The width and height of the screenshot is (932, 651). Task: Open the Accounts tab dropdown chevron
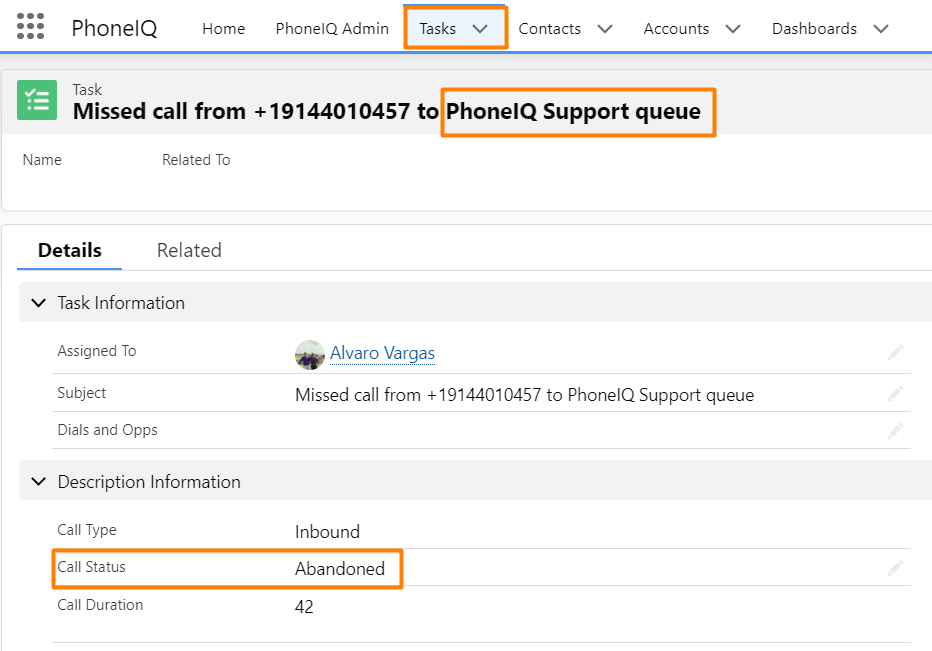[x=733, y=29]
